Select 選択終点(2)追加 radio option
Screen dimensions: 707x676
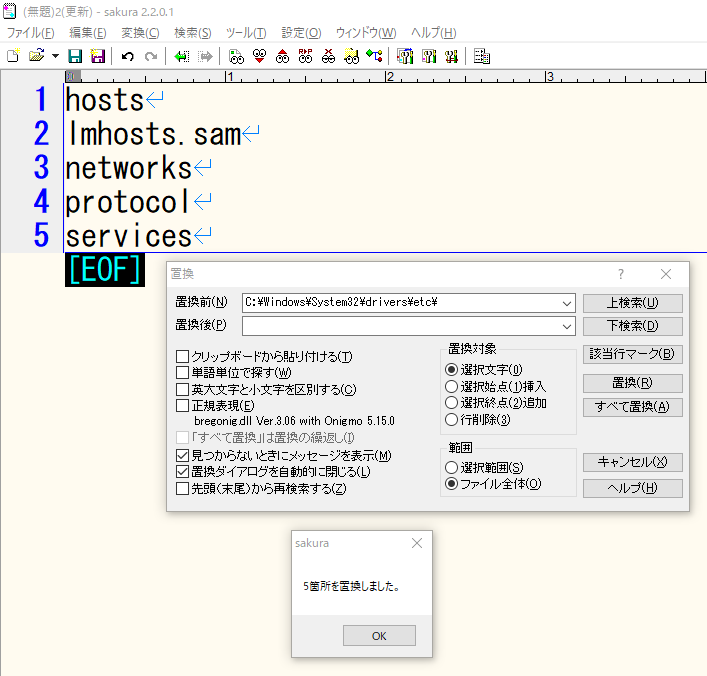click(x=451, y=403)
